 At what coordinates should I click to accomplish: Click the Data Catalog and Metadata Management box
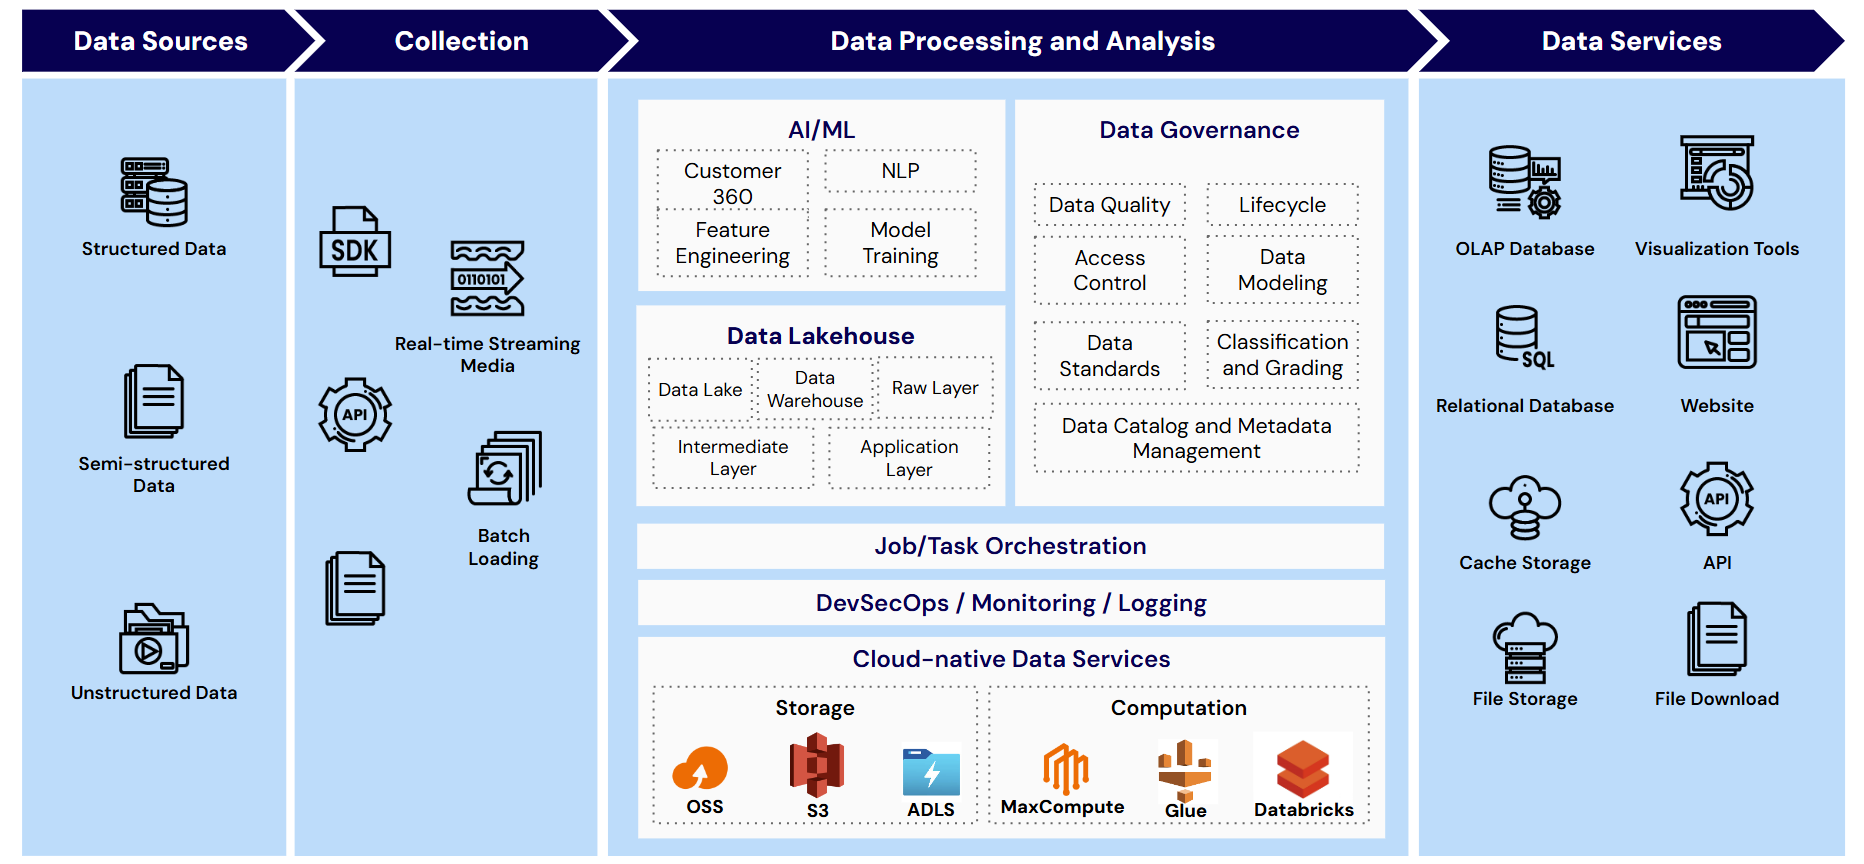coord(1196,438)
